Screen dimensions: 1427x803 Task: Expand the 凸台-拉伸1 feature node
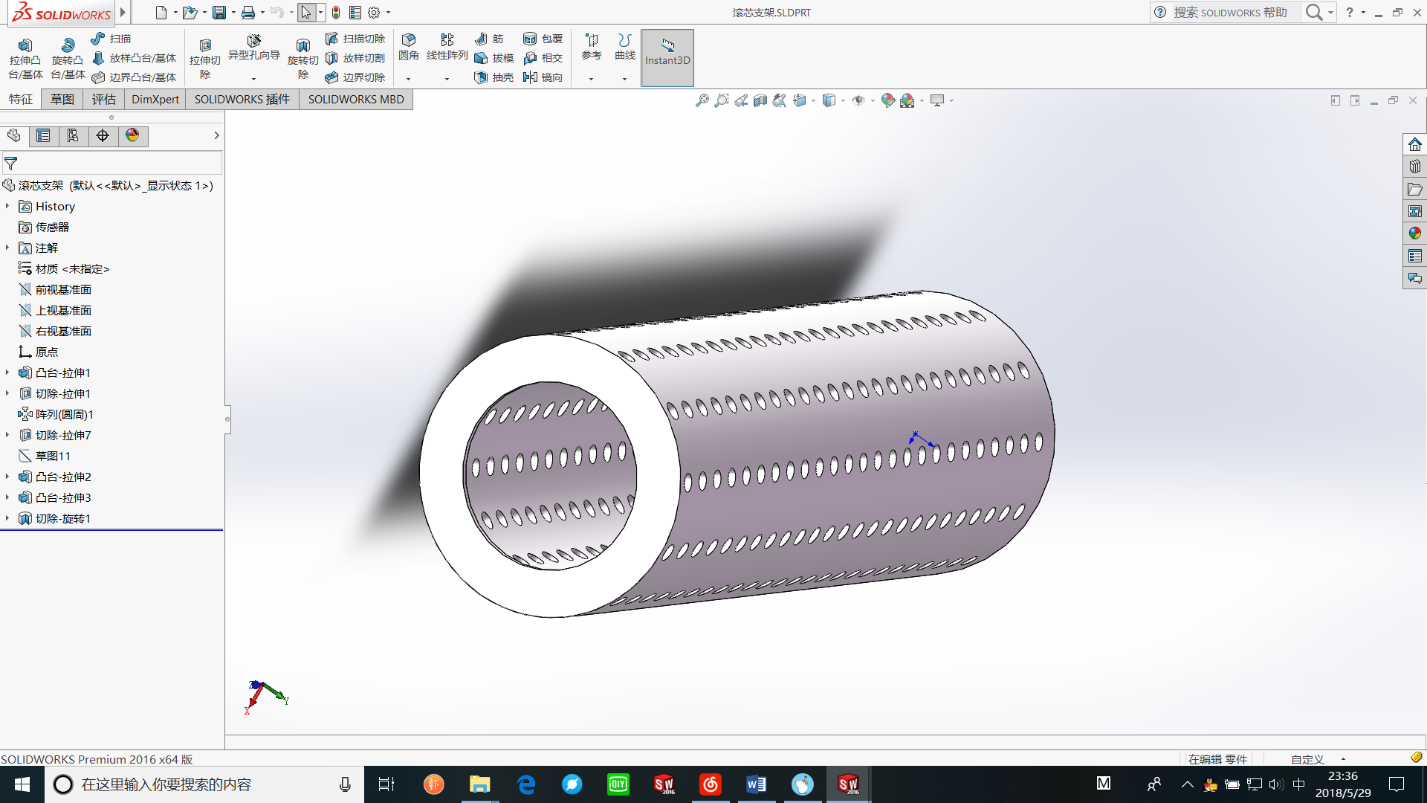tap(8, 373)
